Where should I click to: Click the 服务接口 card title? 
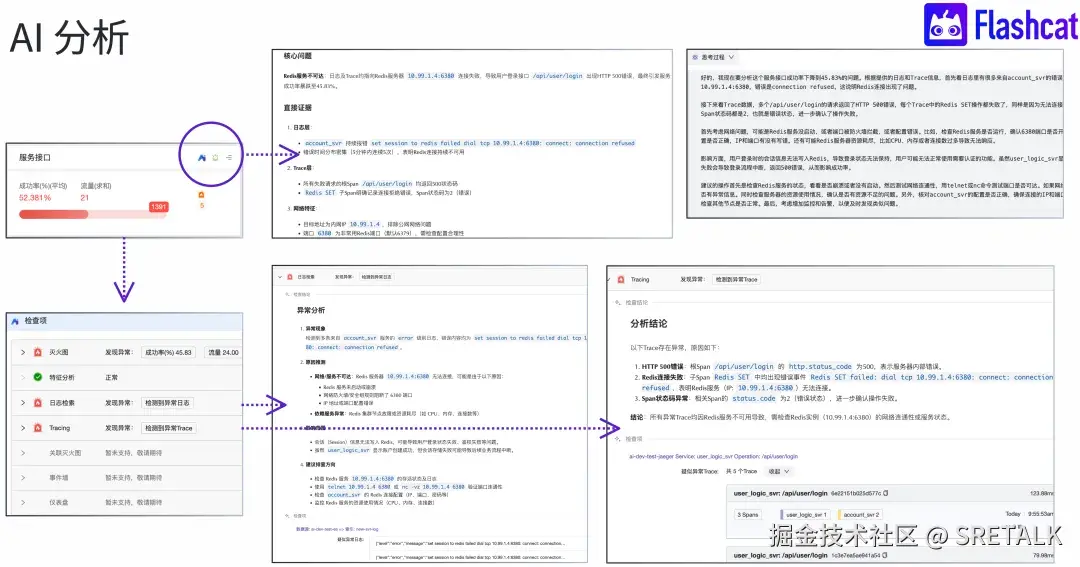(34, 158)
